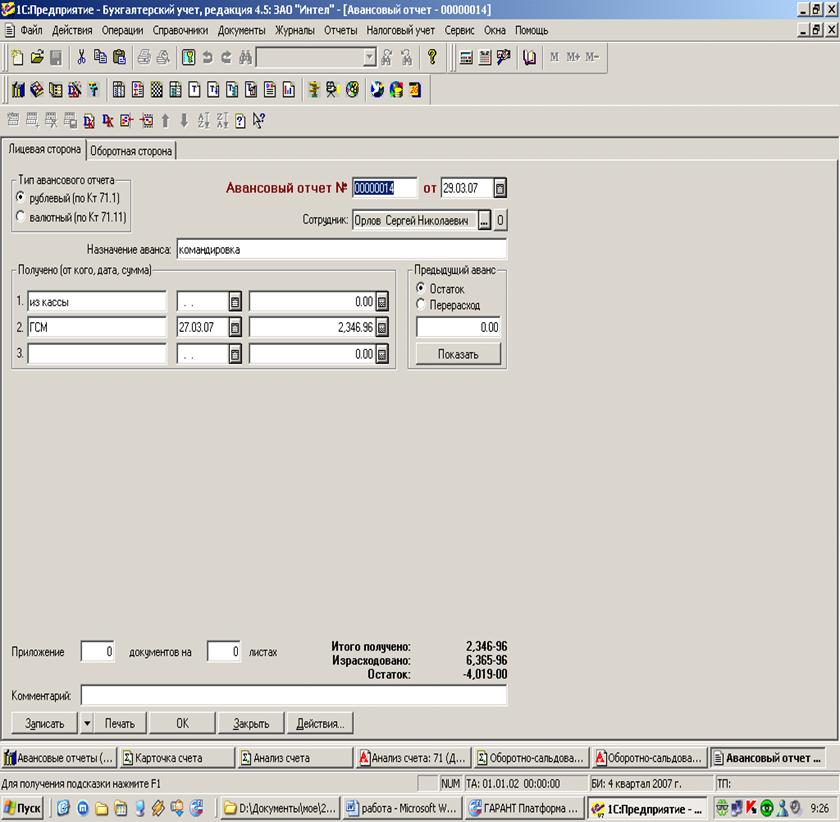Expand the arrow next to 'Записать' button
Screen dimensions: 840x822
coord(86,723)
